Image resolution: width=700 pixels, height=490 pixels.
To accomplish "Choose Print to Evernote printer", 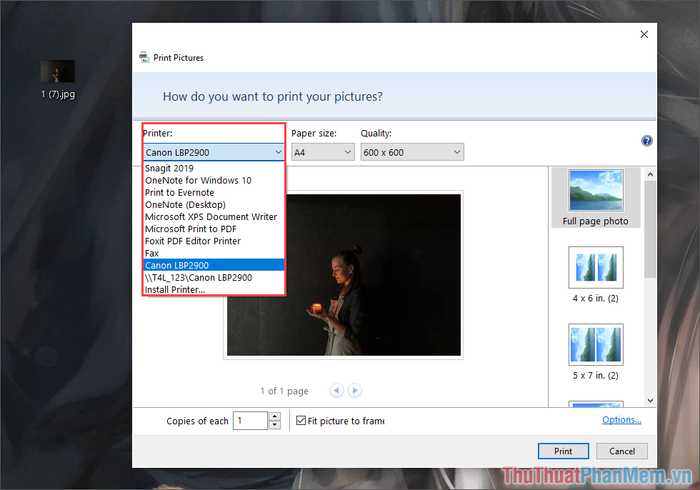I will pyautogui.click(x=214, y=192).
